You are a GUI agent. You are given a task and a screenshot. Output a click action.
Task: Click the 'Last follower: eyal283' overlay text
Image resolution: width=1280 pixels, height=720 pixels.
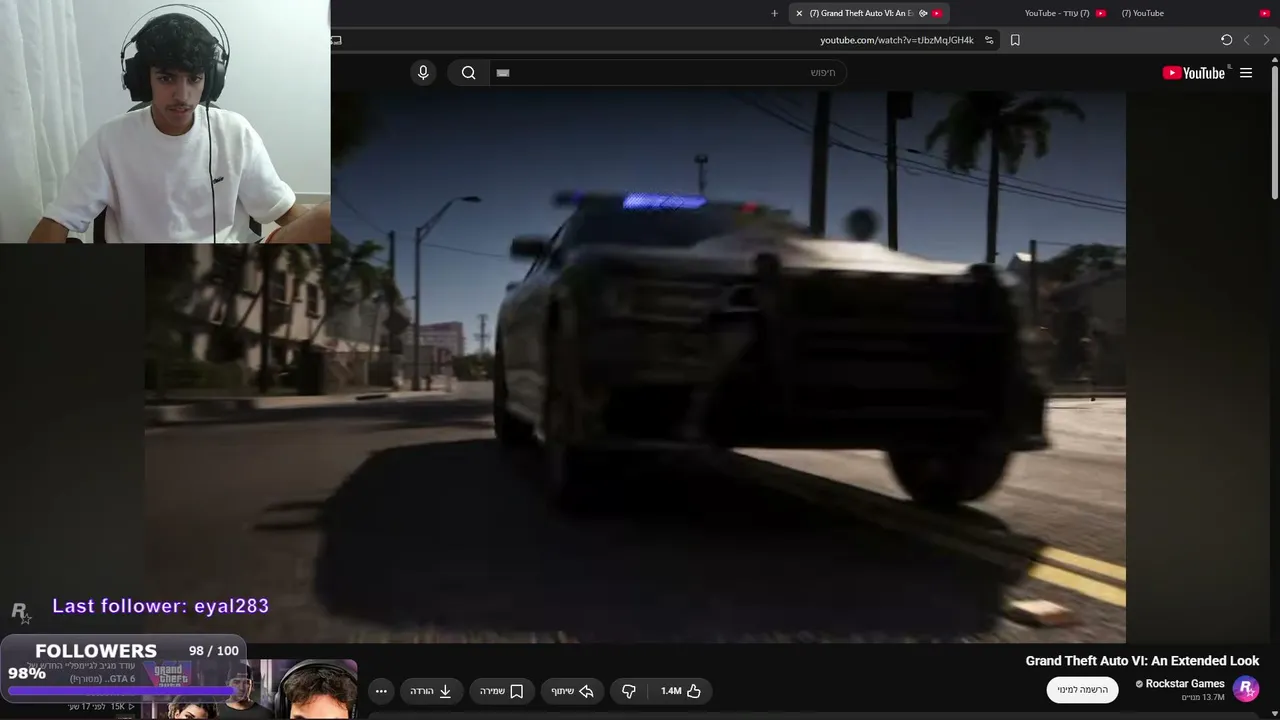pos(160,606)
